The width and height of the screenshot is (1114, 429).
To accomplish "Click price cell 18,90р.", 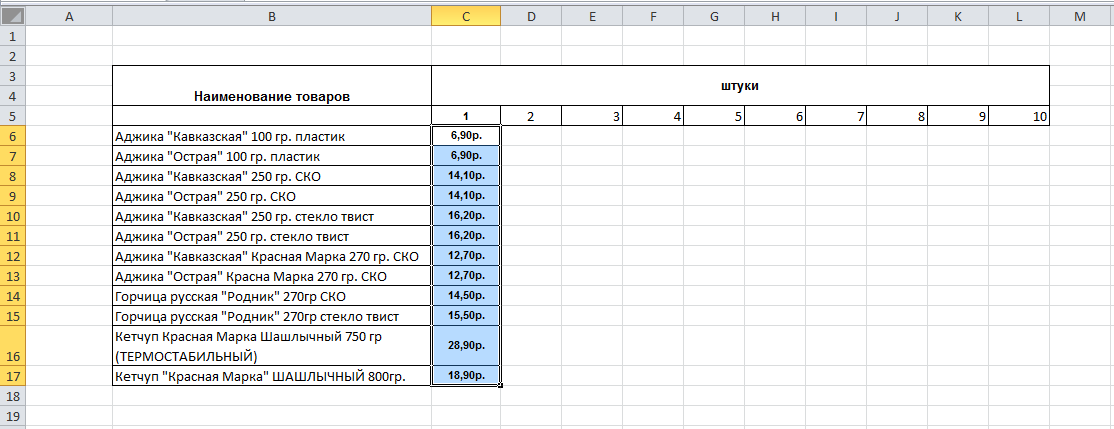I will click(x=466, y=376).
